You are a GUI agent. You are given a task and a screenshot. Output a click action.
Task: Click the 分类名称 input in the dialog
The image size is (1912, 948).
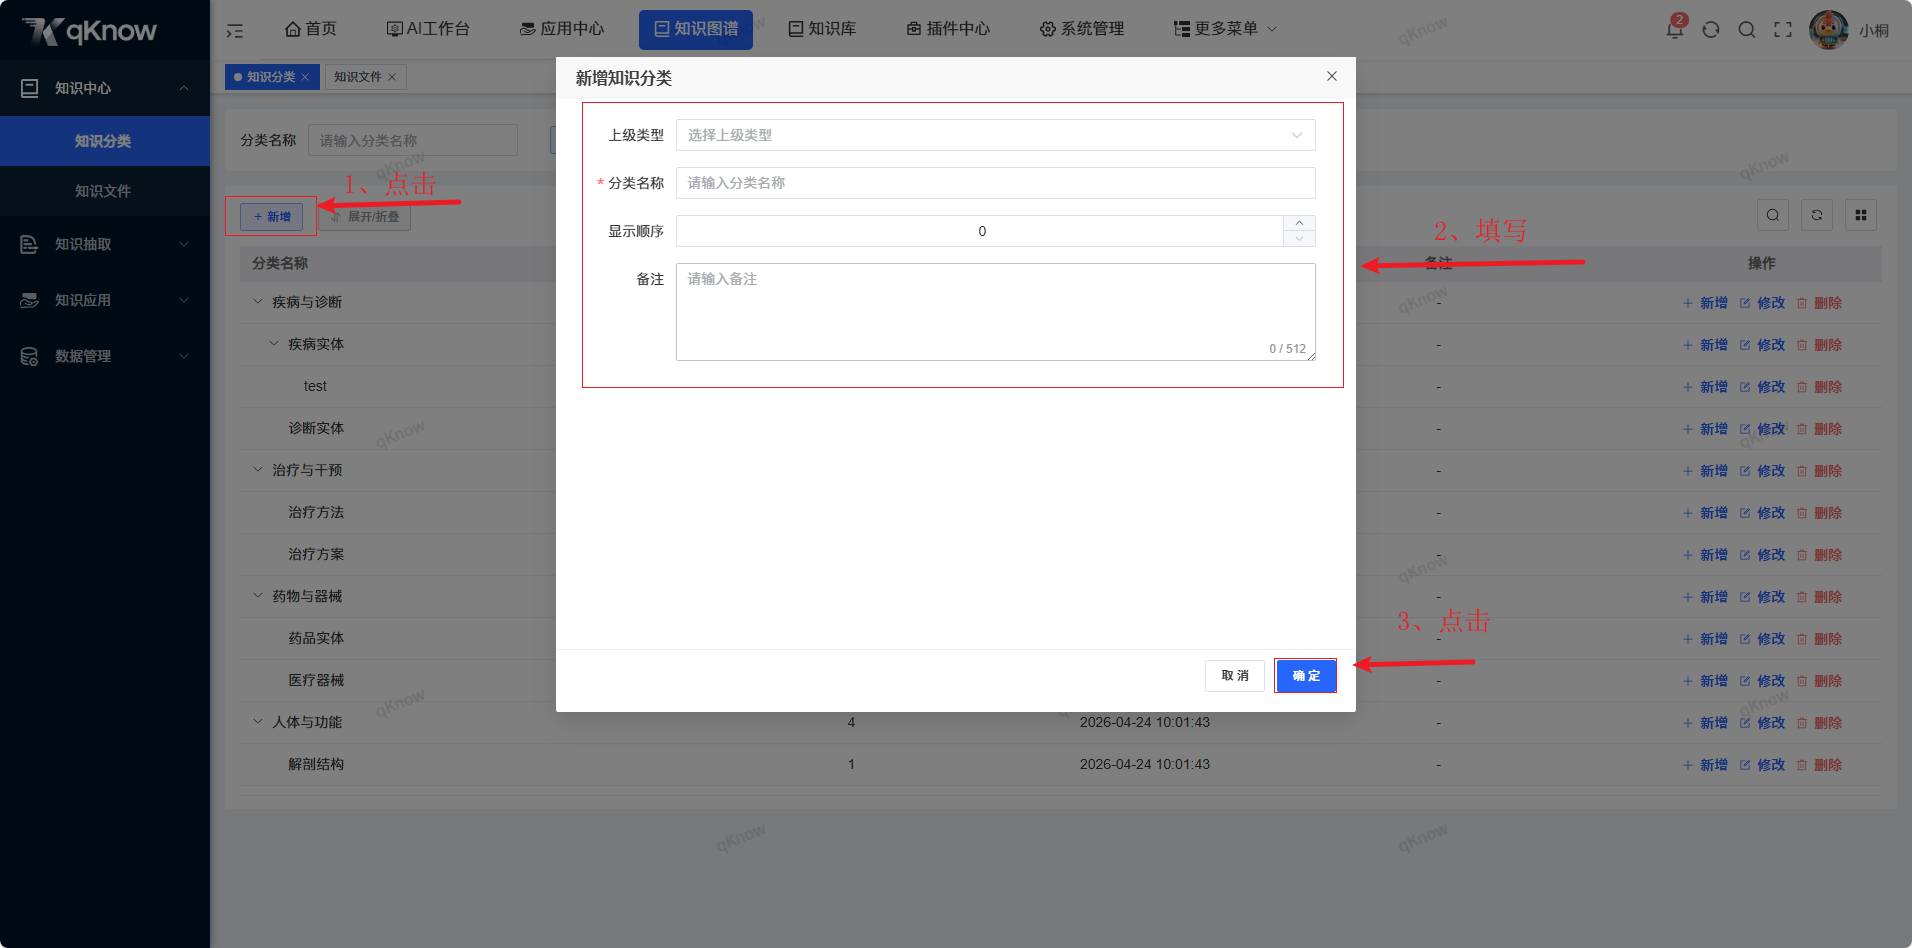point(995,183)
